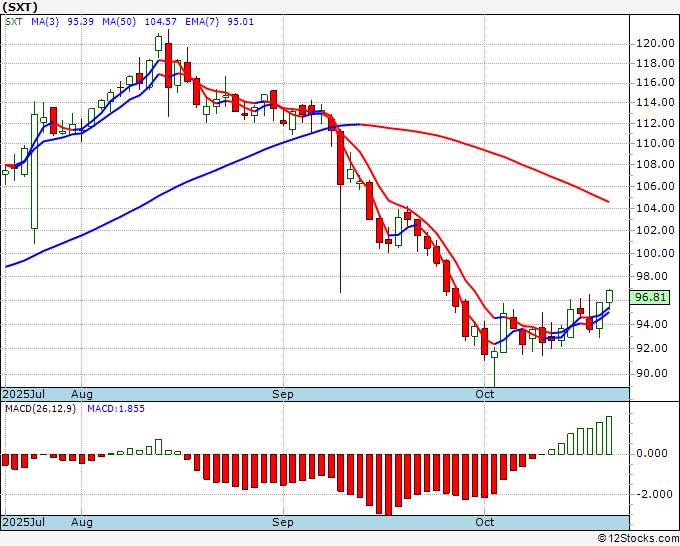Click the 116.00 price axis label
Viewport: 680px width, 546px height.
tap(655, 82)
